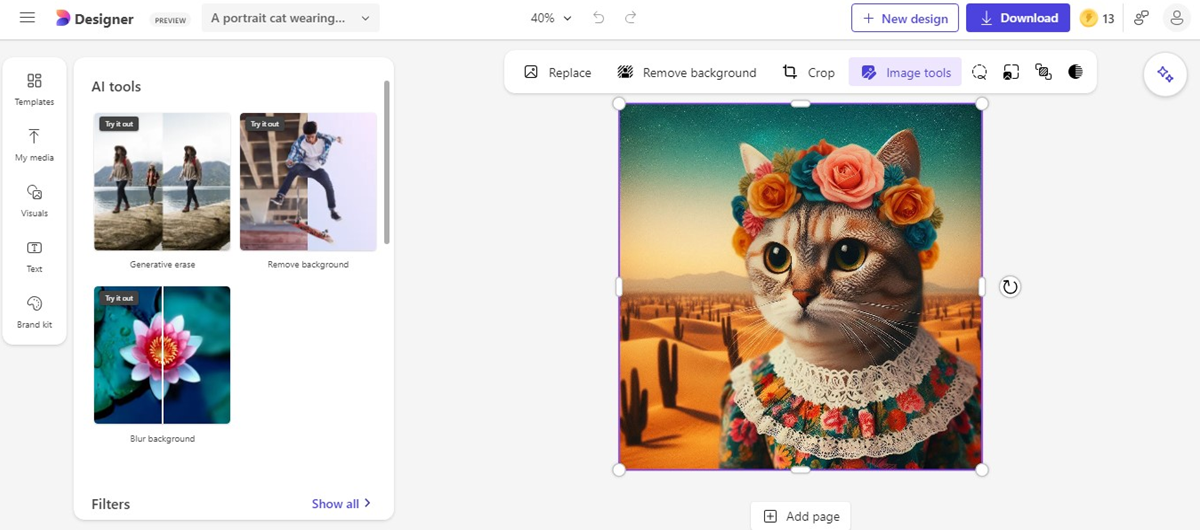This screenshot has height=530, width=1200.
Task: Open the Text panel
Action: pos(34,256)
